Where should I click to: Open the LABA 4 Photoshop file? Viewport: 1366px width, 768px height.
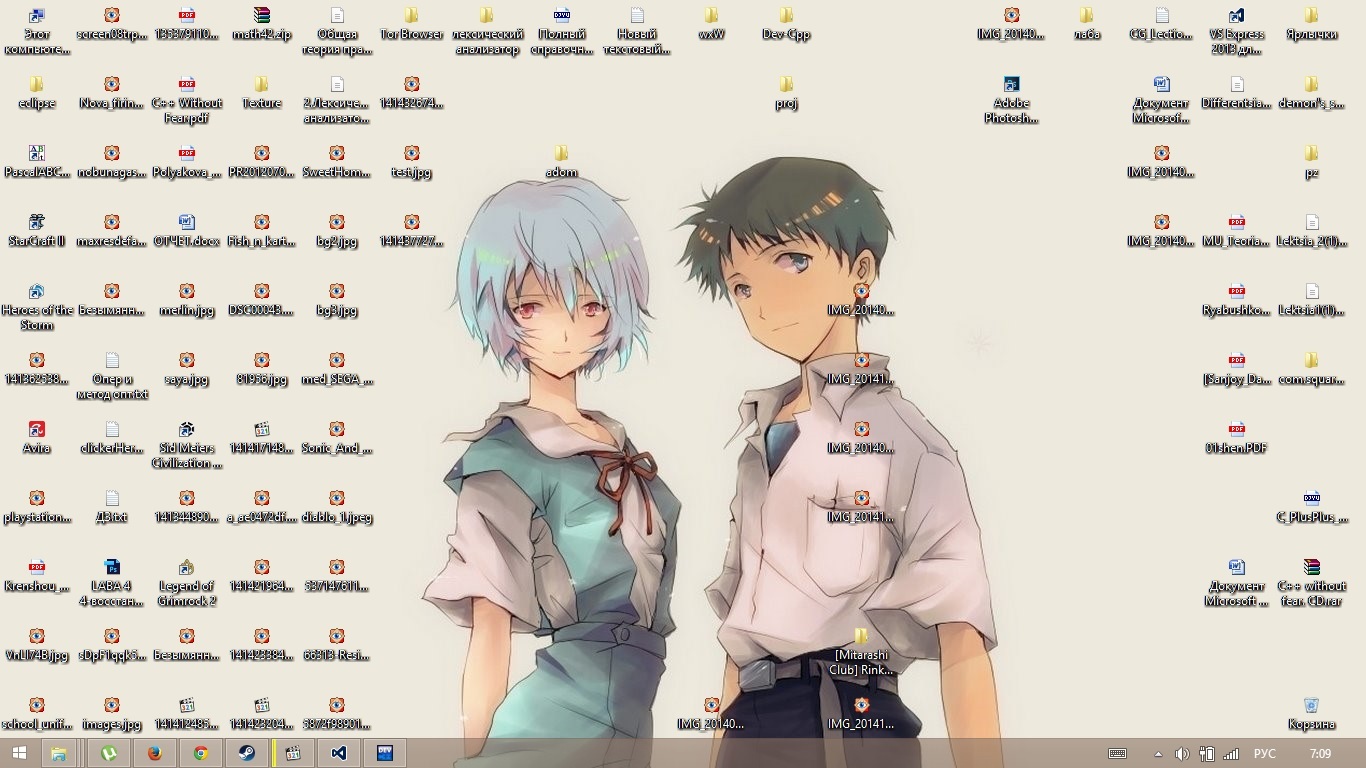[112, 583]
